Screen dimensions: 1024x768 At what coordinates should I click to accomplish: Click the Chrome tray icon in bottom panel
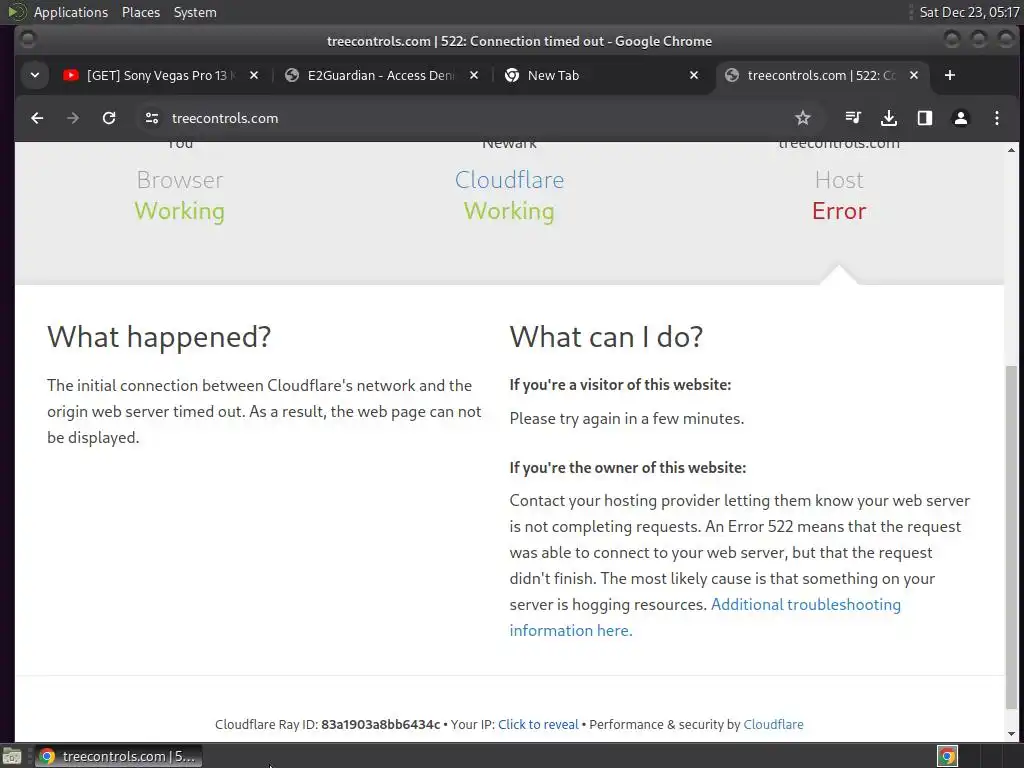[947, 756]
